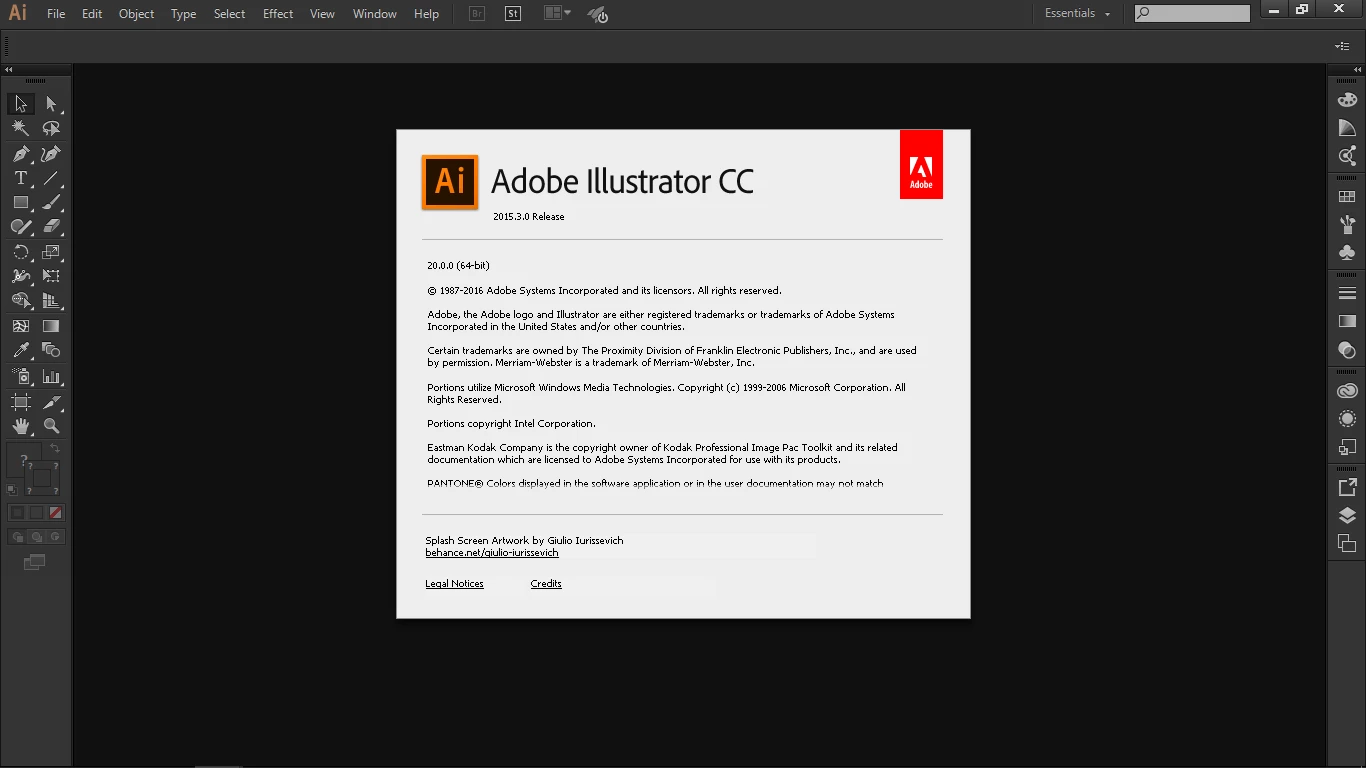Activate the Free Transform tool
The width and height of the screenshot is (1366, 768).
click(51, 276)
